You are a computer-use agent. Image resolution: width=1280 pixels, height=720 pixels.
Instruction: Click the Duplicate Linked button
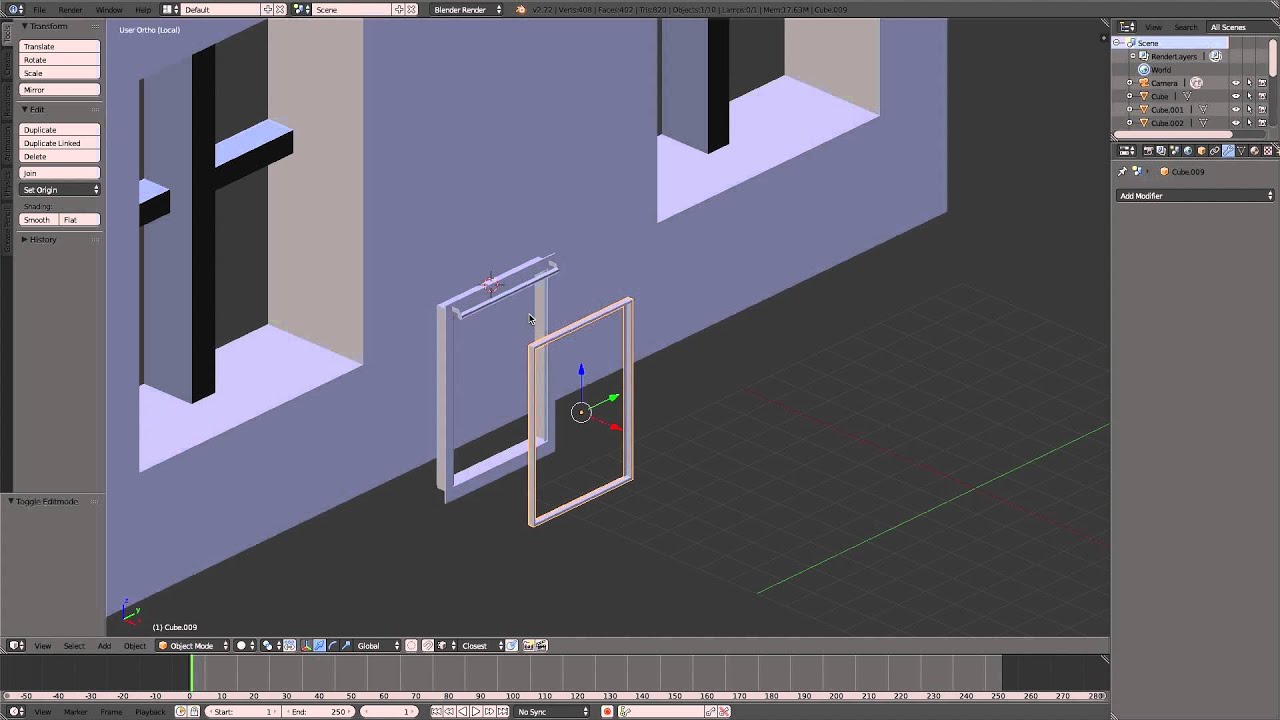[60, 143]
